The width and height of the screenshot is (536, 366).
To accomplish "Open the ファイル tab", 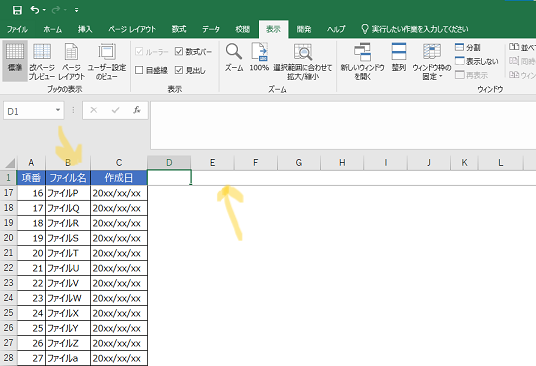I will (x=17, y=29).
